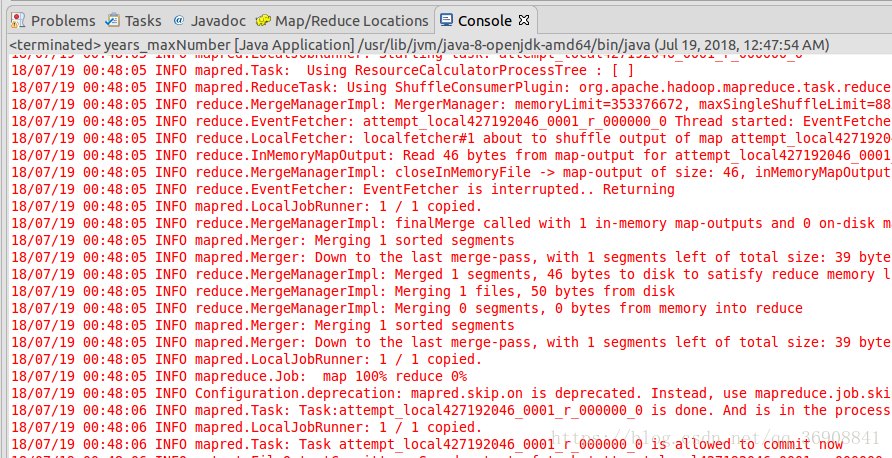Switch to the Problems tab

53,21
